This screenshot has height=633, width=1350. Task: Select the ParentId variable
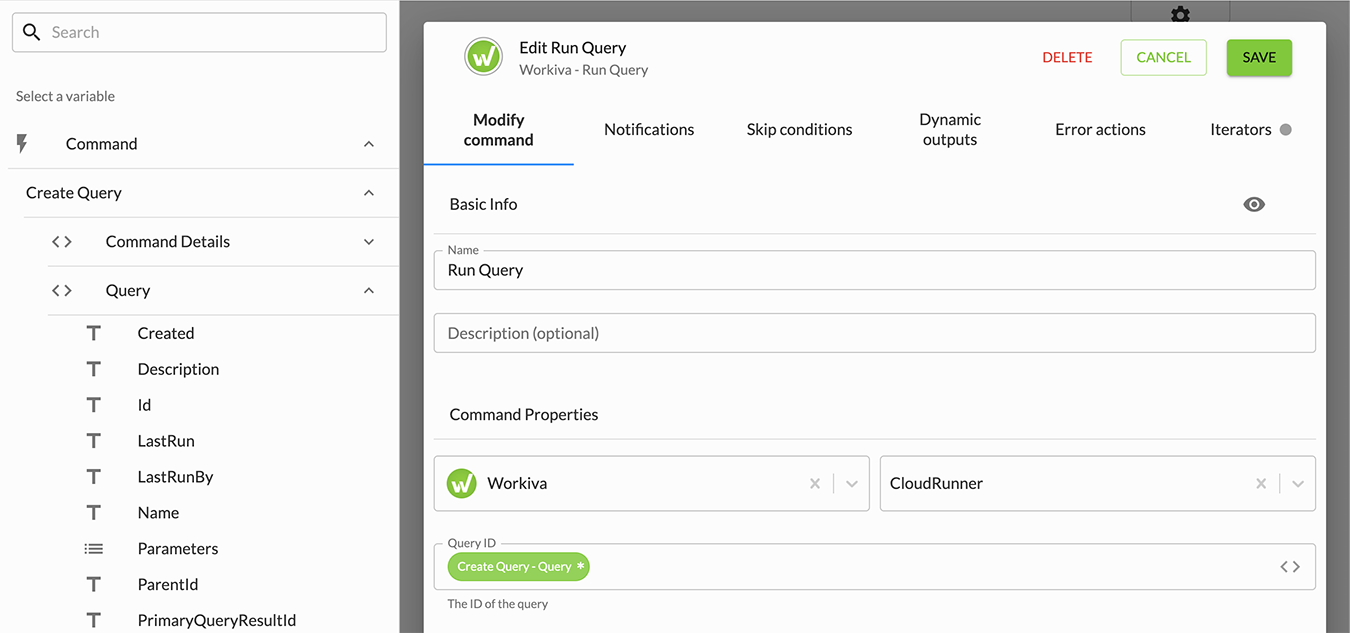(x=167, y=585)
